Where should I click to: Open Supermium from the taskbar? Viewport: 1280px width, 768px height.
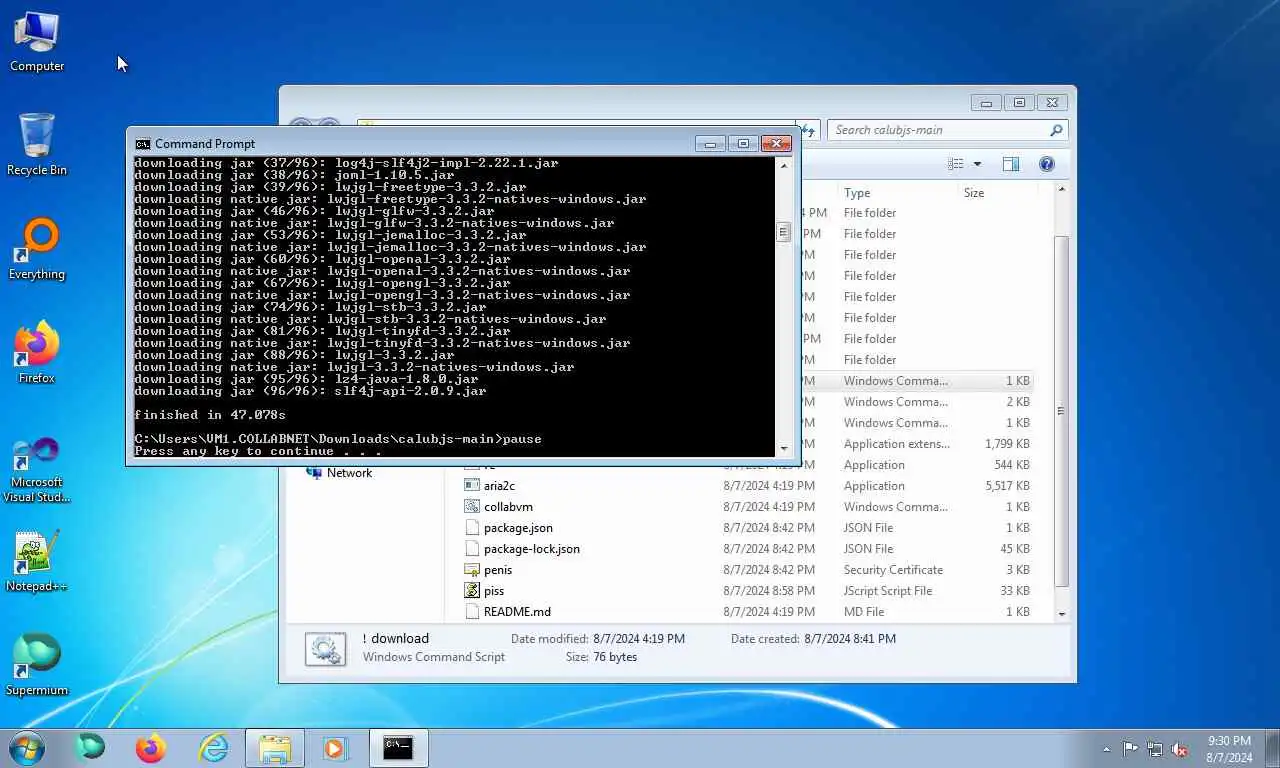pyautogui.click(x=90, y=747)
